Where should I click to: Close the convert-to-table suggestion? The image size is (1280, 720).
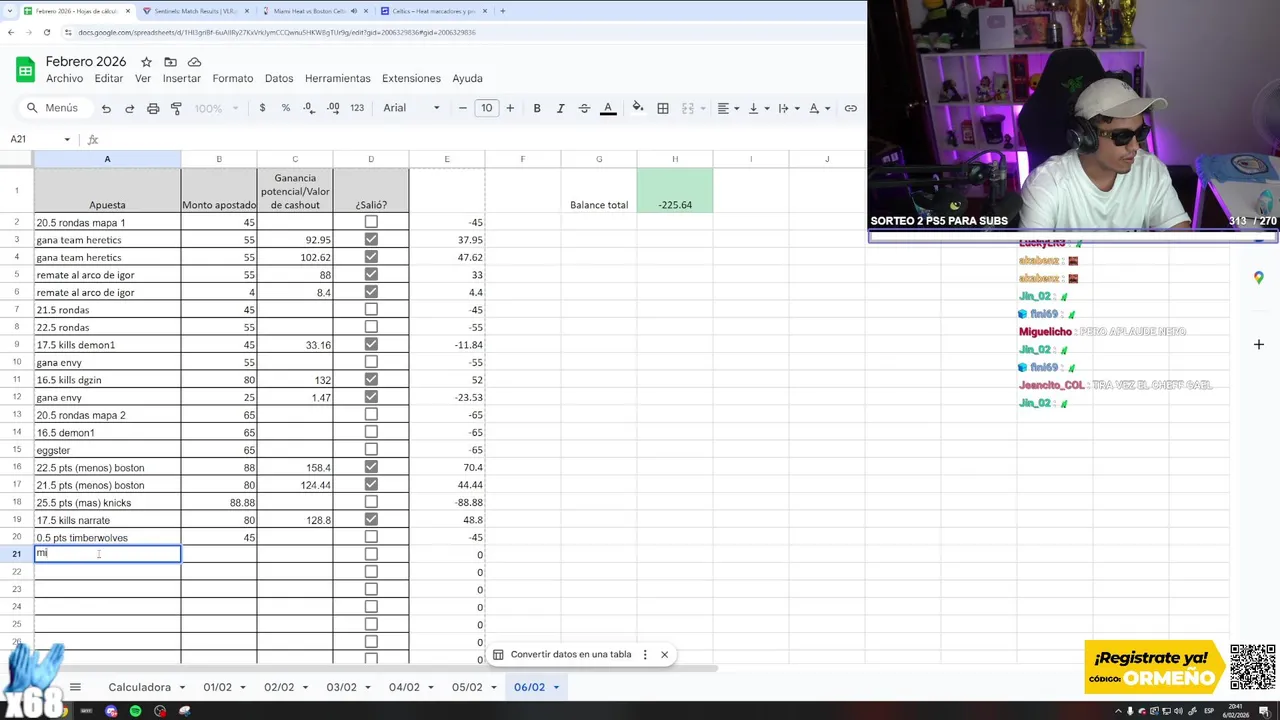pos(664,654)
